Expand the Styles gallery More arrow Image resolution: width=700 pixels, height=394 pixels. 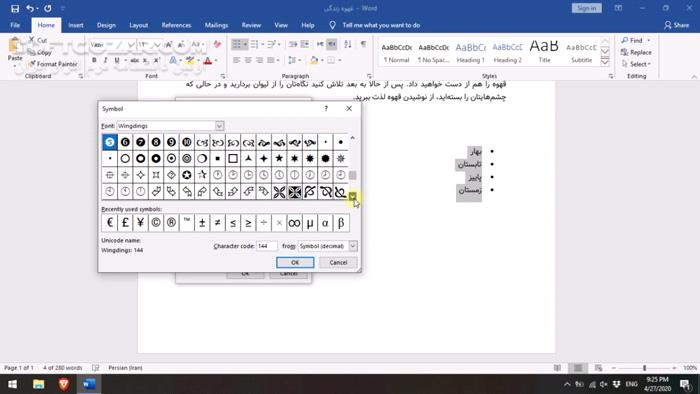click(x=604, y=62)
